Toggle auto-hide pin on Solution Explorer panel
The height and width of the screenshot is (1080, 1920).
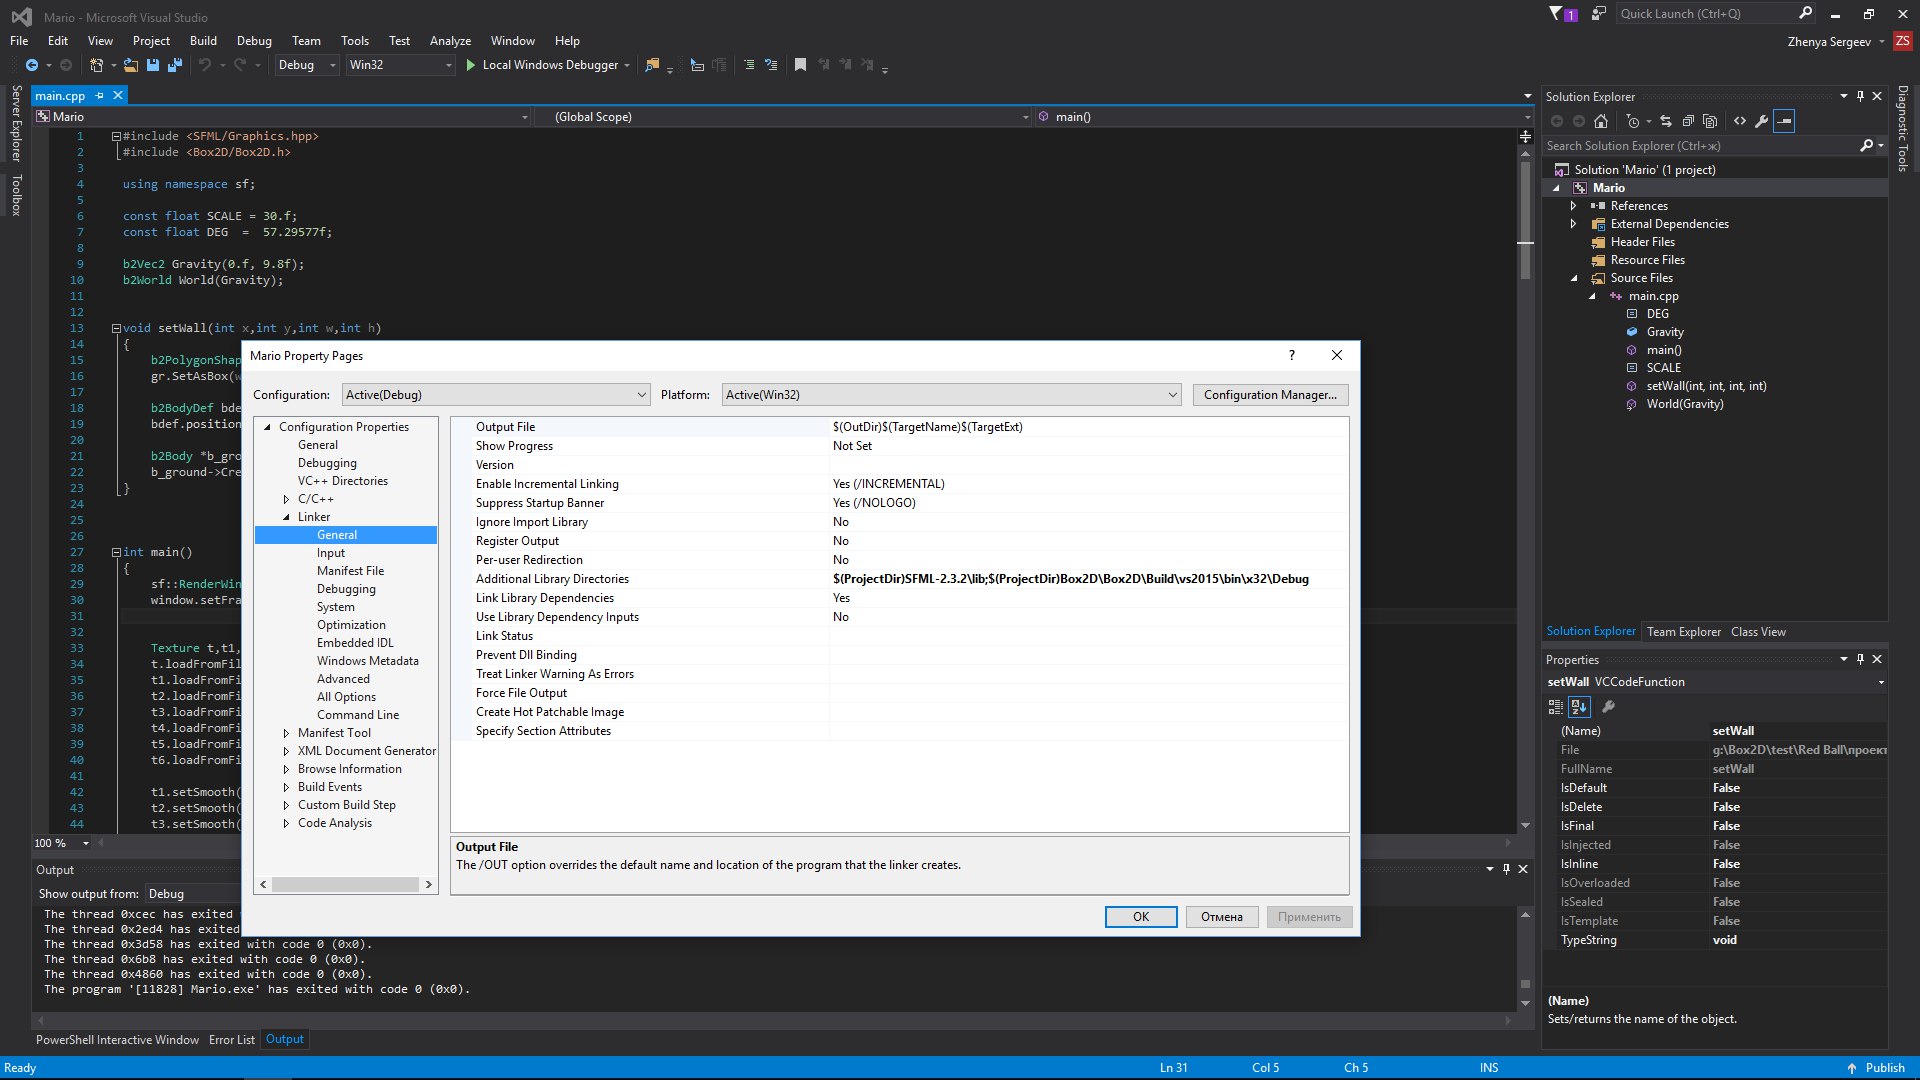coord(1860,96)
